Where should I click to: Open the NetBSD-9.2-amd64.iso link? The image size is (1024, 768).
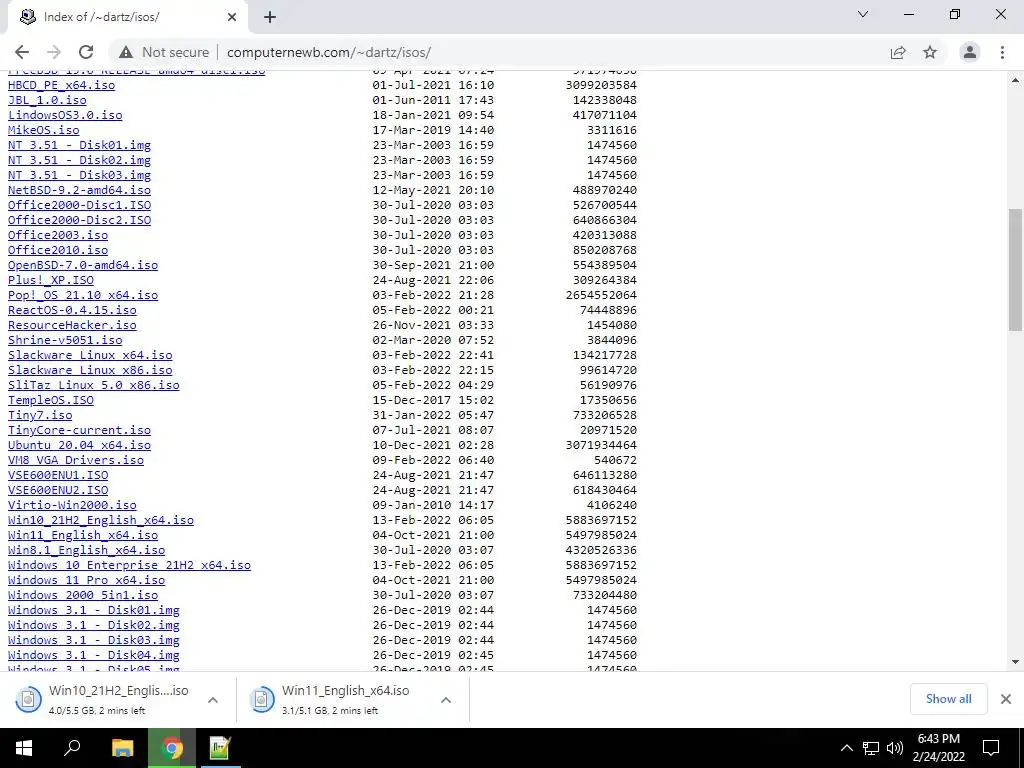tap(79, 190)
